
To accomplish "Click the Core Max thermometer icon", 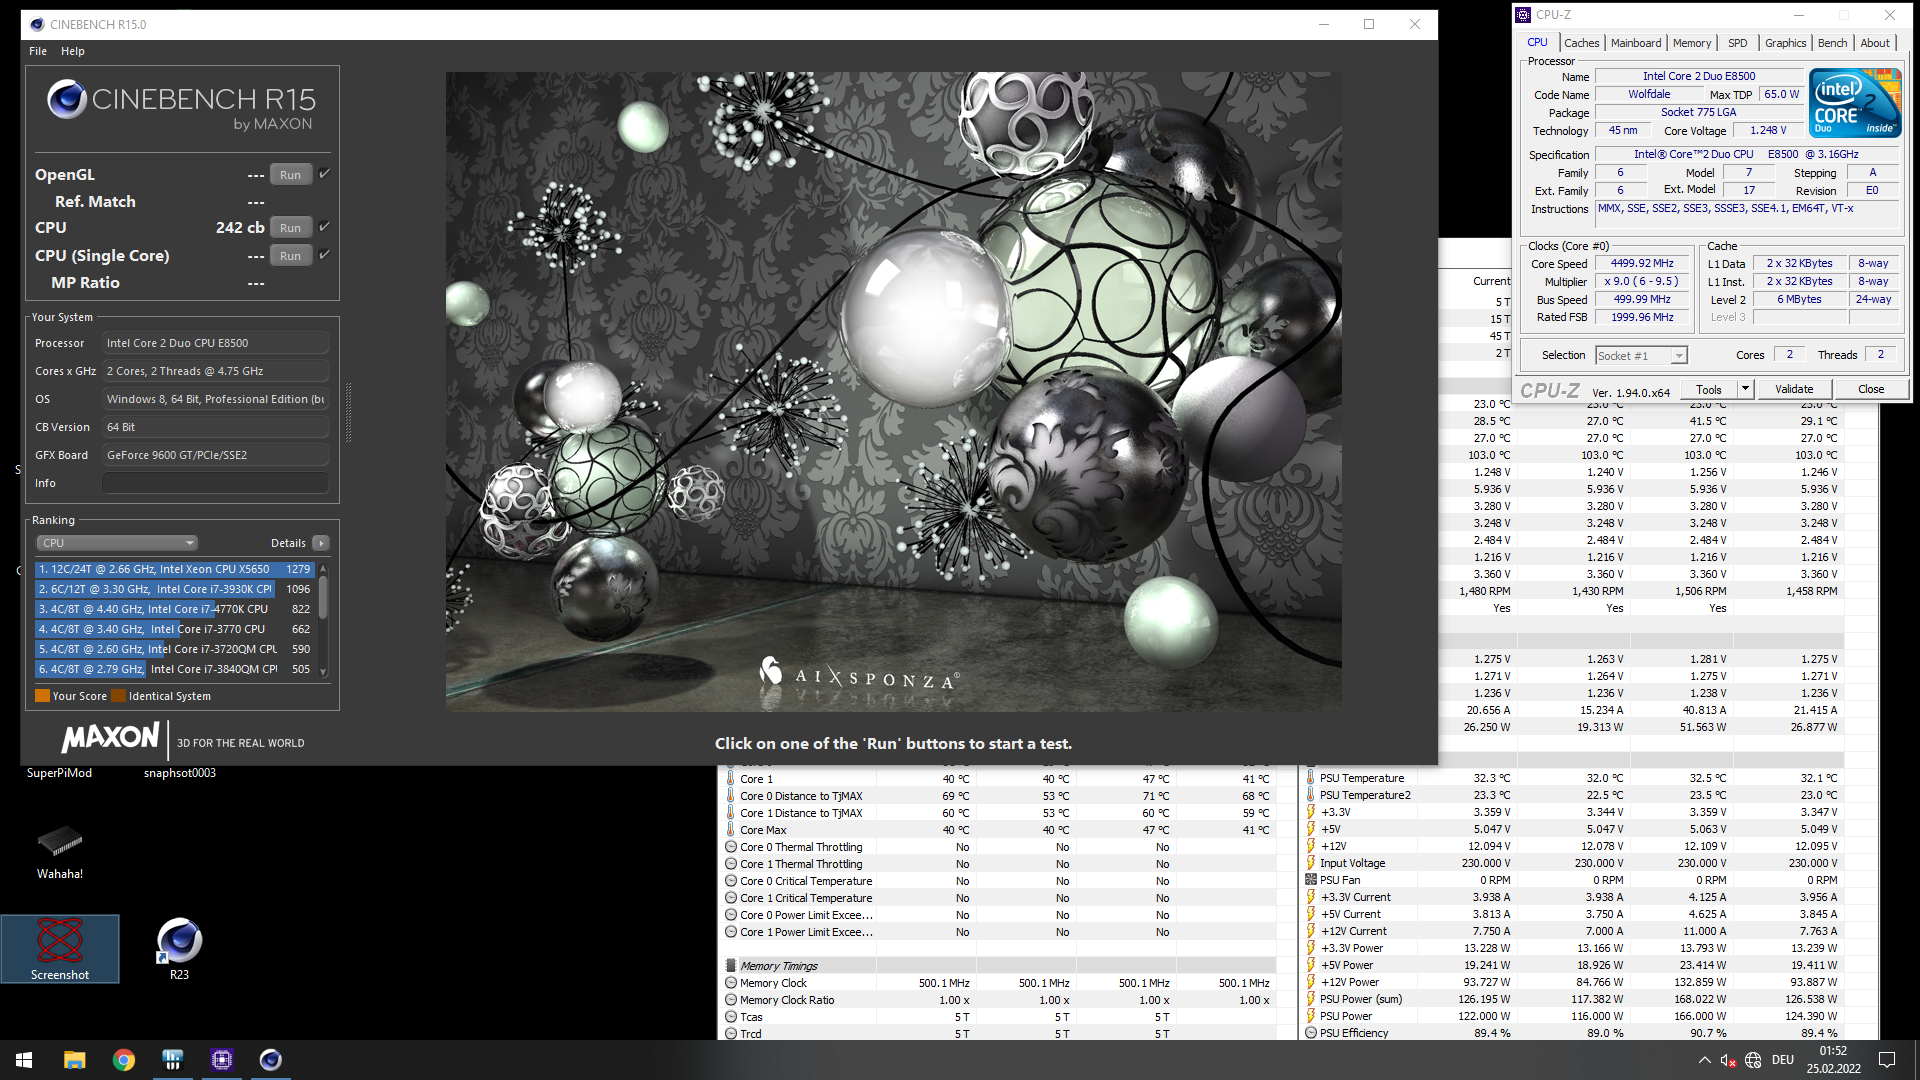I will [731, 830].
